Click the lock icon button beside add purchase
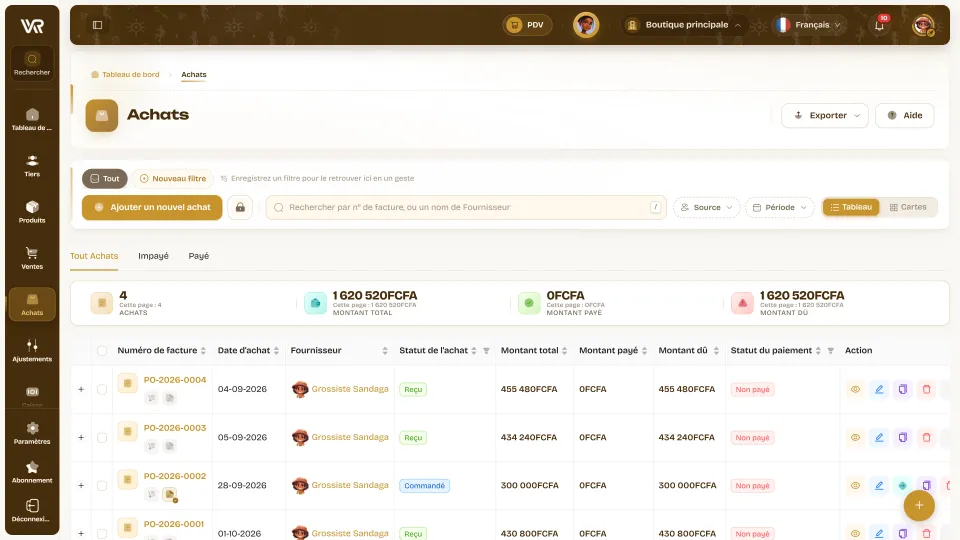This screenshot has height=540, width=960. click(x=240, y=208)
